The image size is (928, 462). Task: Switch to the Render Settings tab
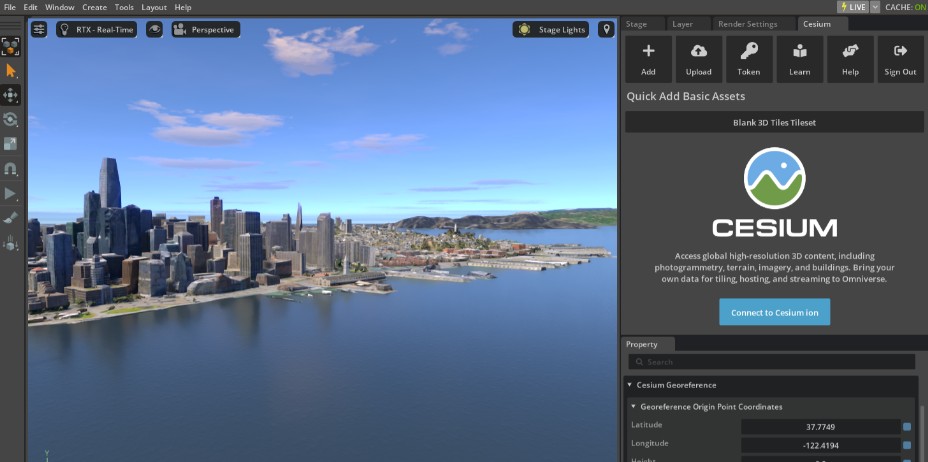click(x=747, y=24)
